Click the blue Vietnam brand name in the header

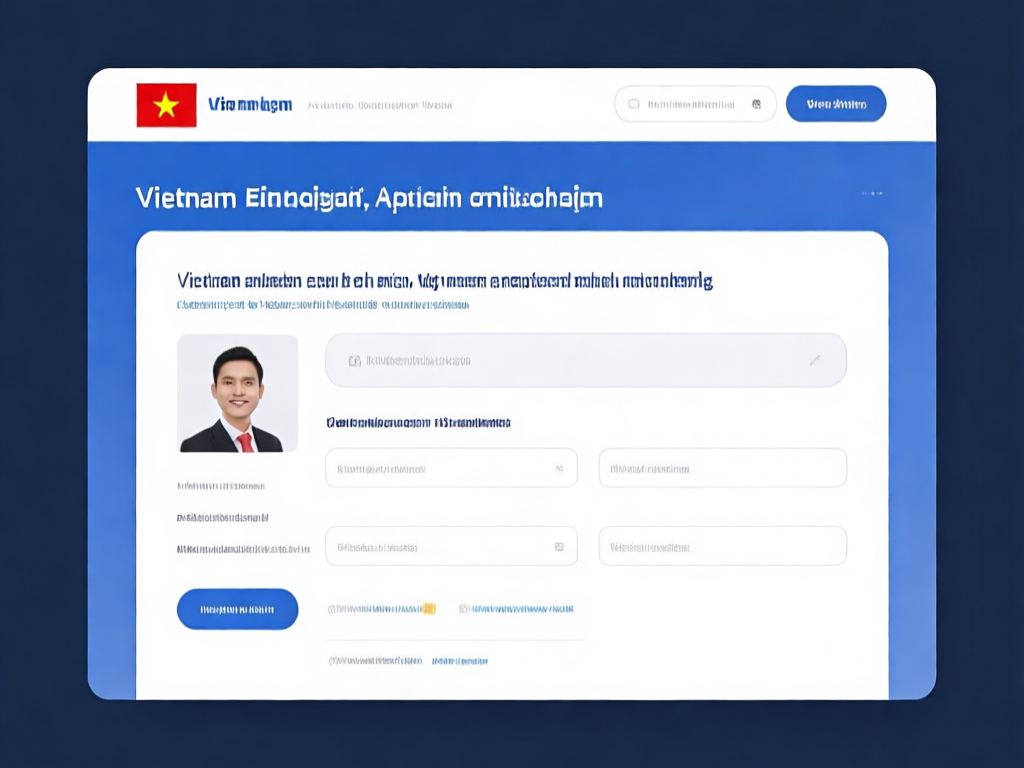tap(249, 104)
